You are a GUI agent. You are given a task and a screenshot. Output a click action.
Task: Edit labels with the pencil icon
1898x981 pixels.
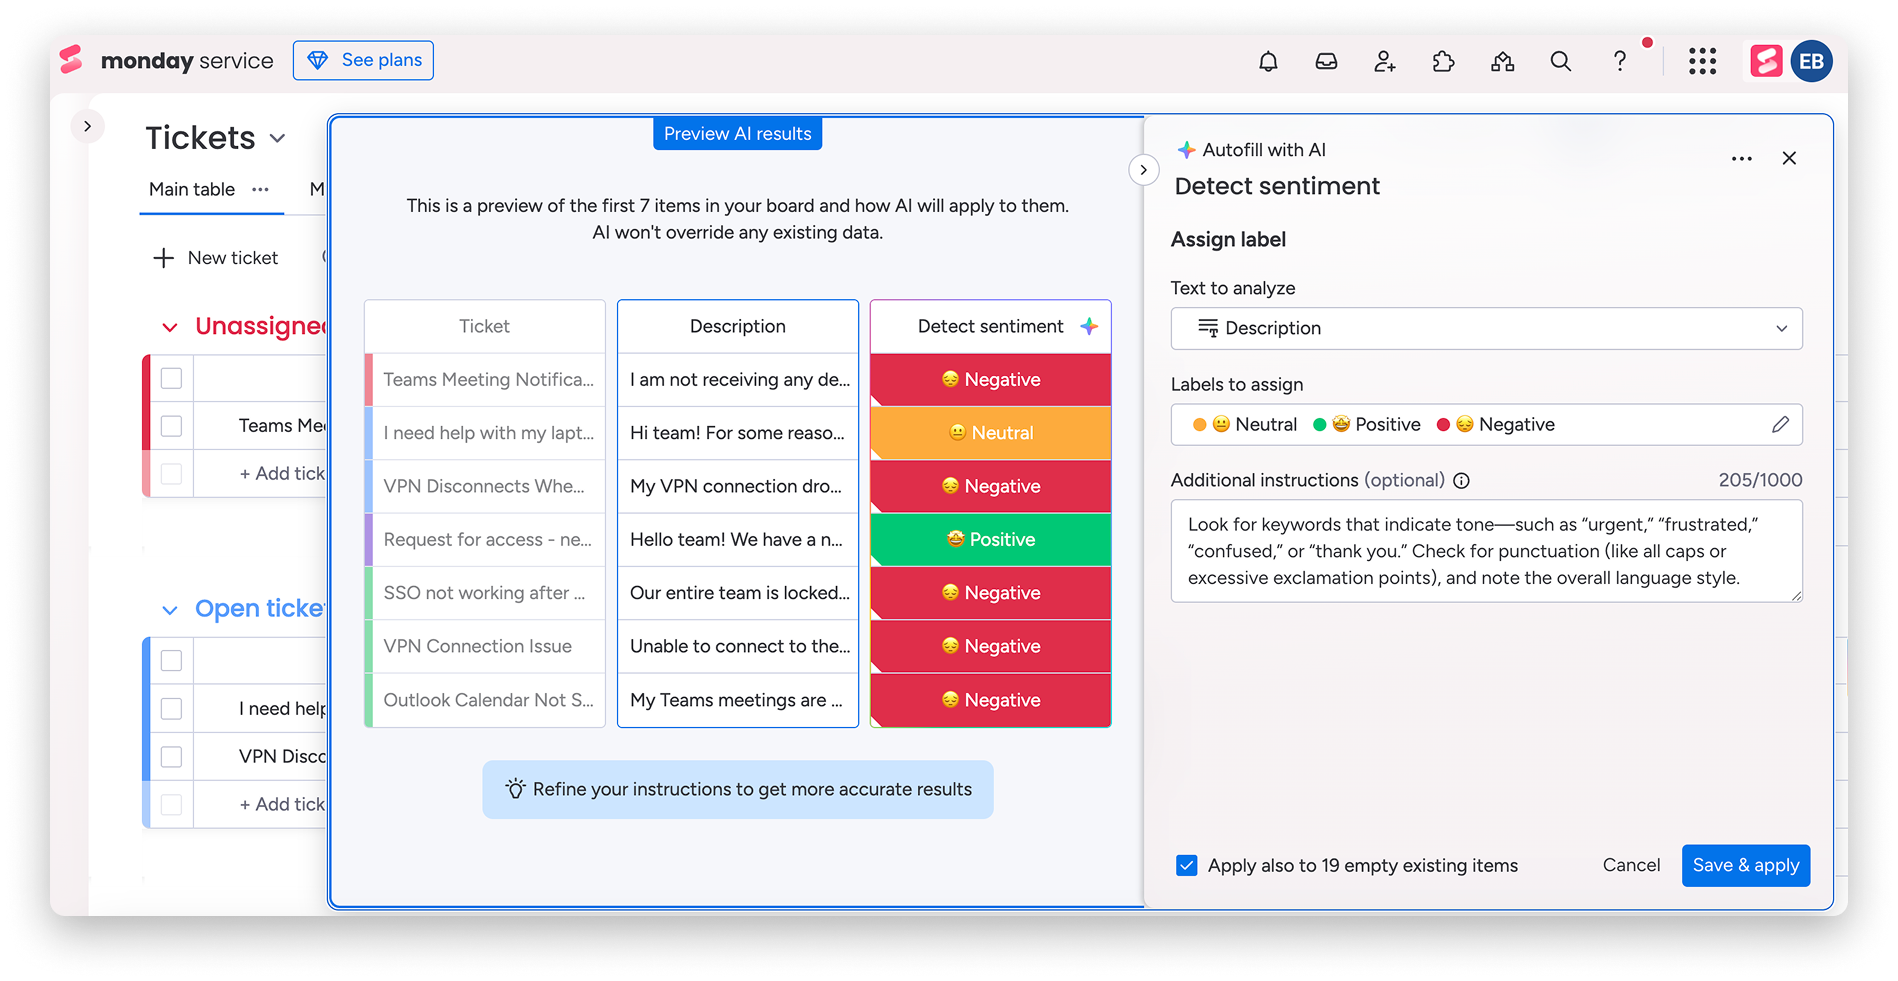tap(1780, 425)
